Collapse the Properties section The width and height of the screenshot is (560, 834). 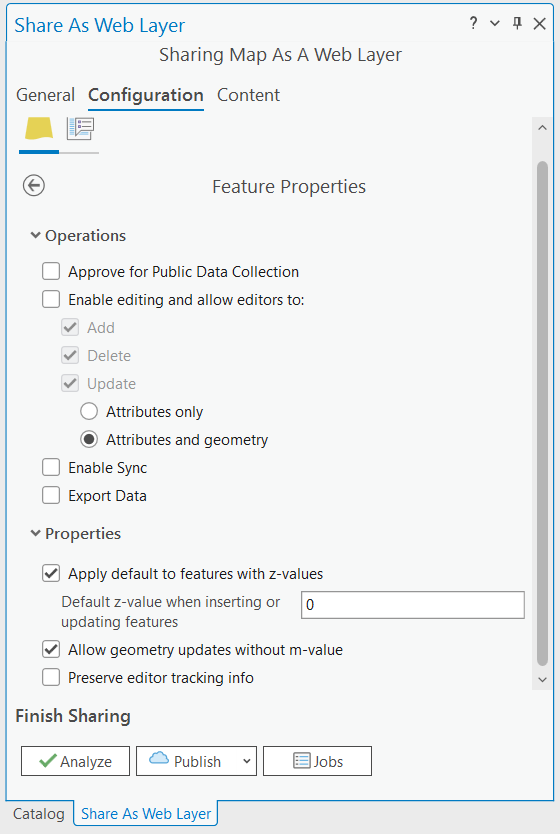(35, 533)
